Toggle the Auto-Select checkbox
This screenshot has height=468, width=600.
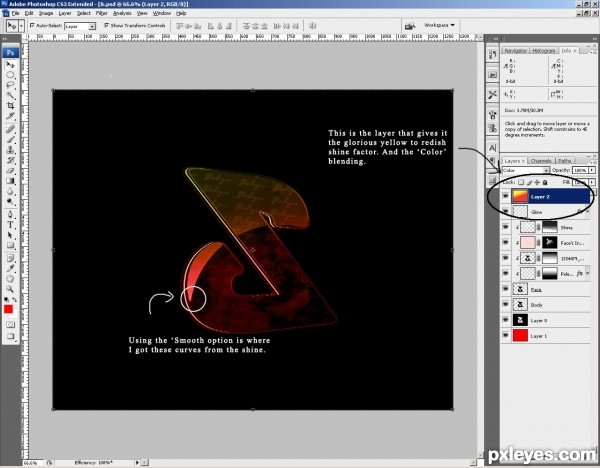click(x=32, y=25)
